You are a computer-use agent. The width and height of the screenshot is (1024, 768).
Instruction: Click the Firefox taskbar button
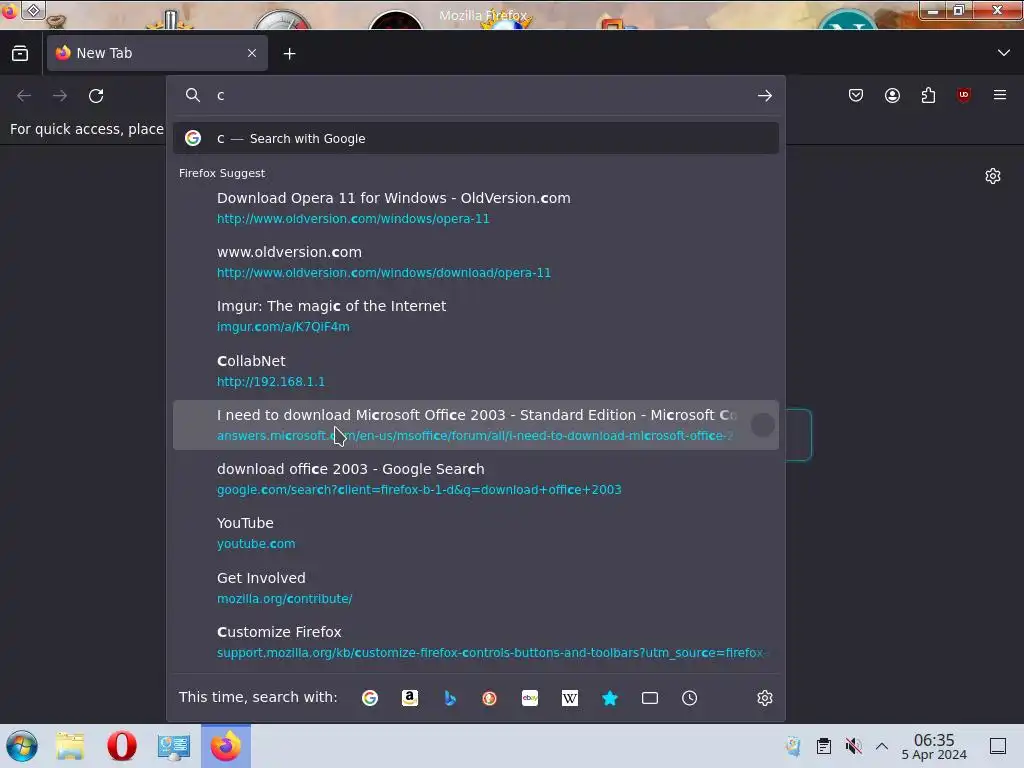[x=226, y=746]
